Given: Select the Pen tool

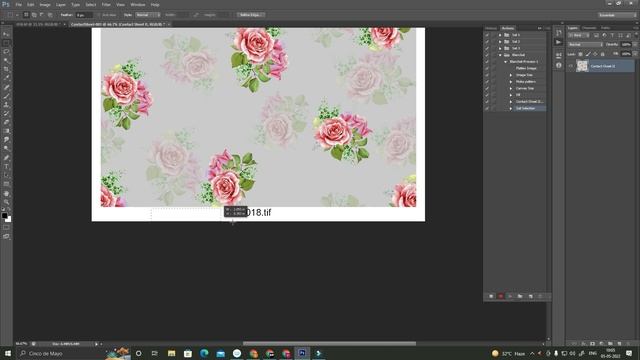Looking at the screenshot, I should click(x=6, y=158).
